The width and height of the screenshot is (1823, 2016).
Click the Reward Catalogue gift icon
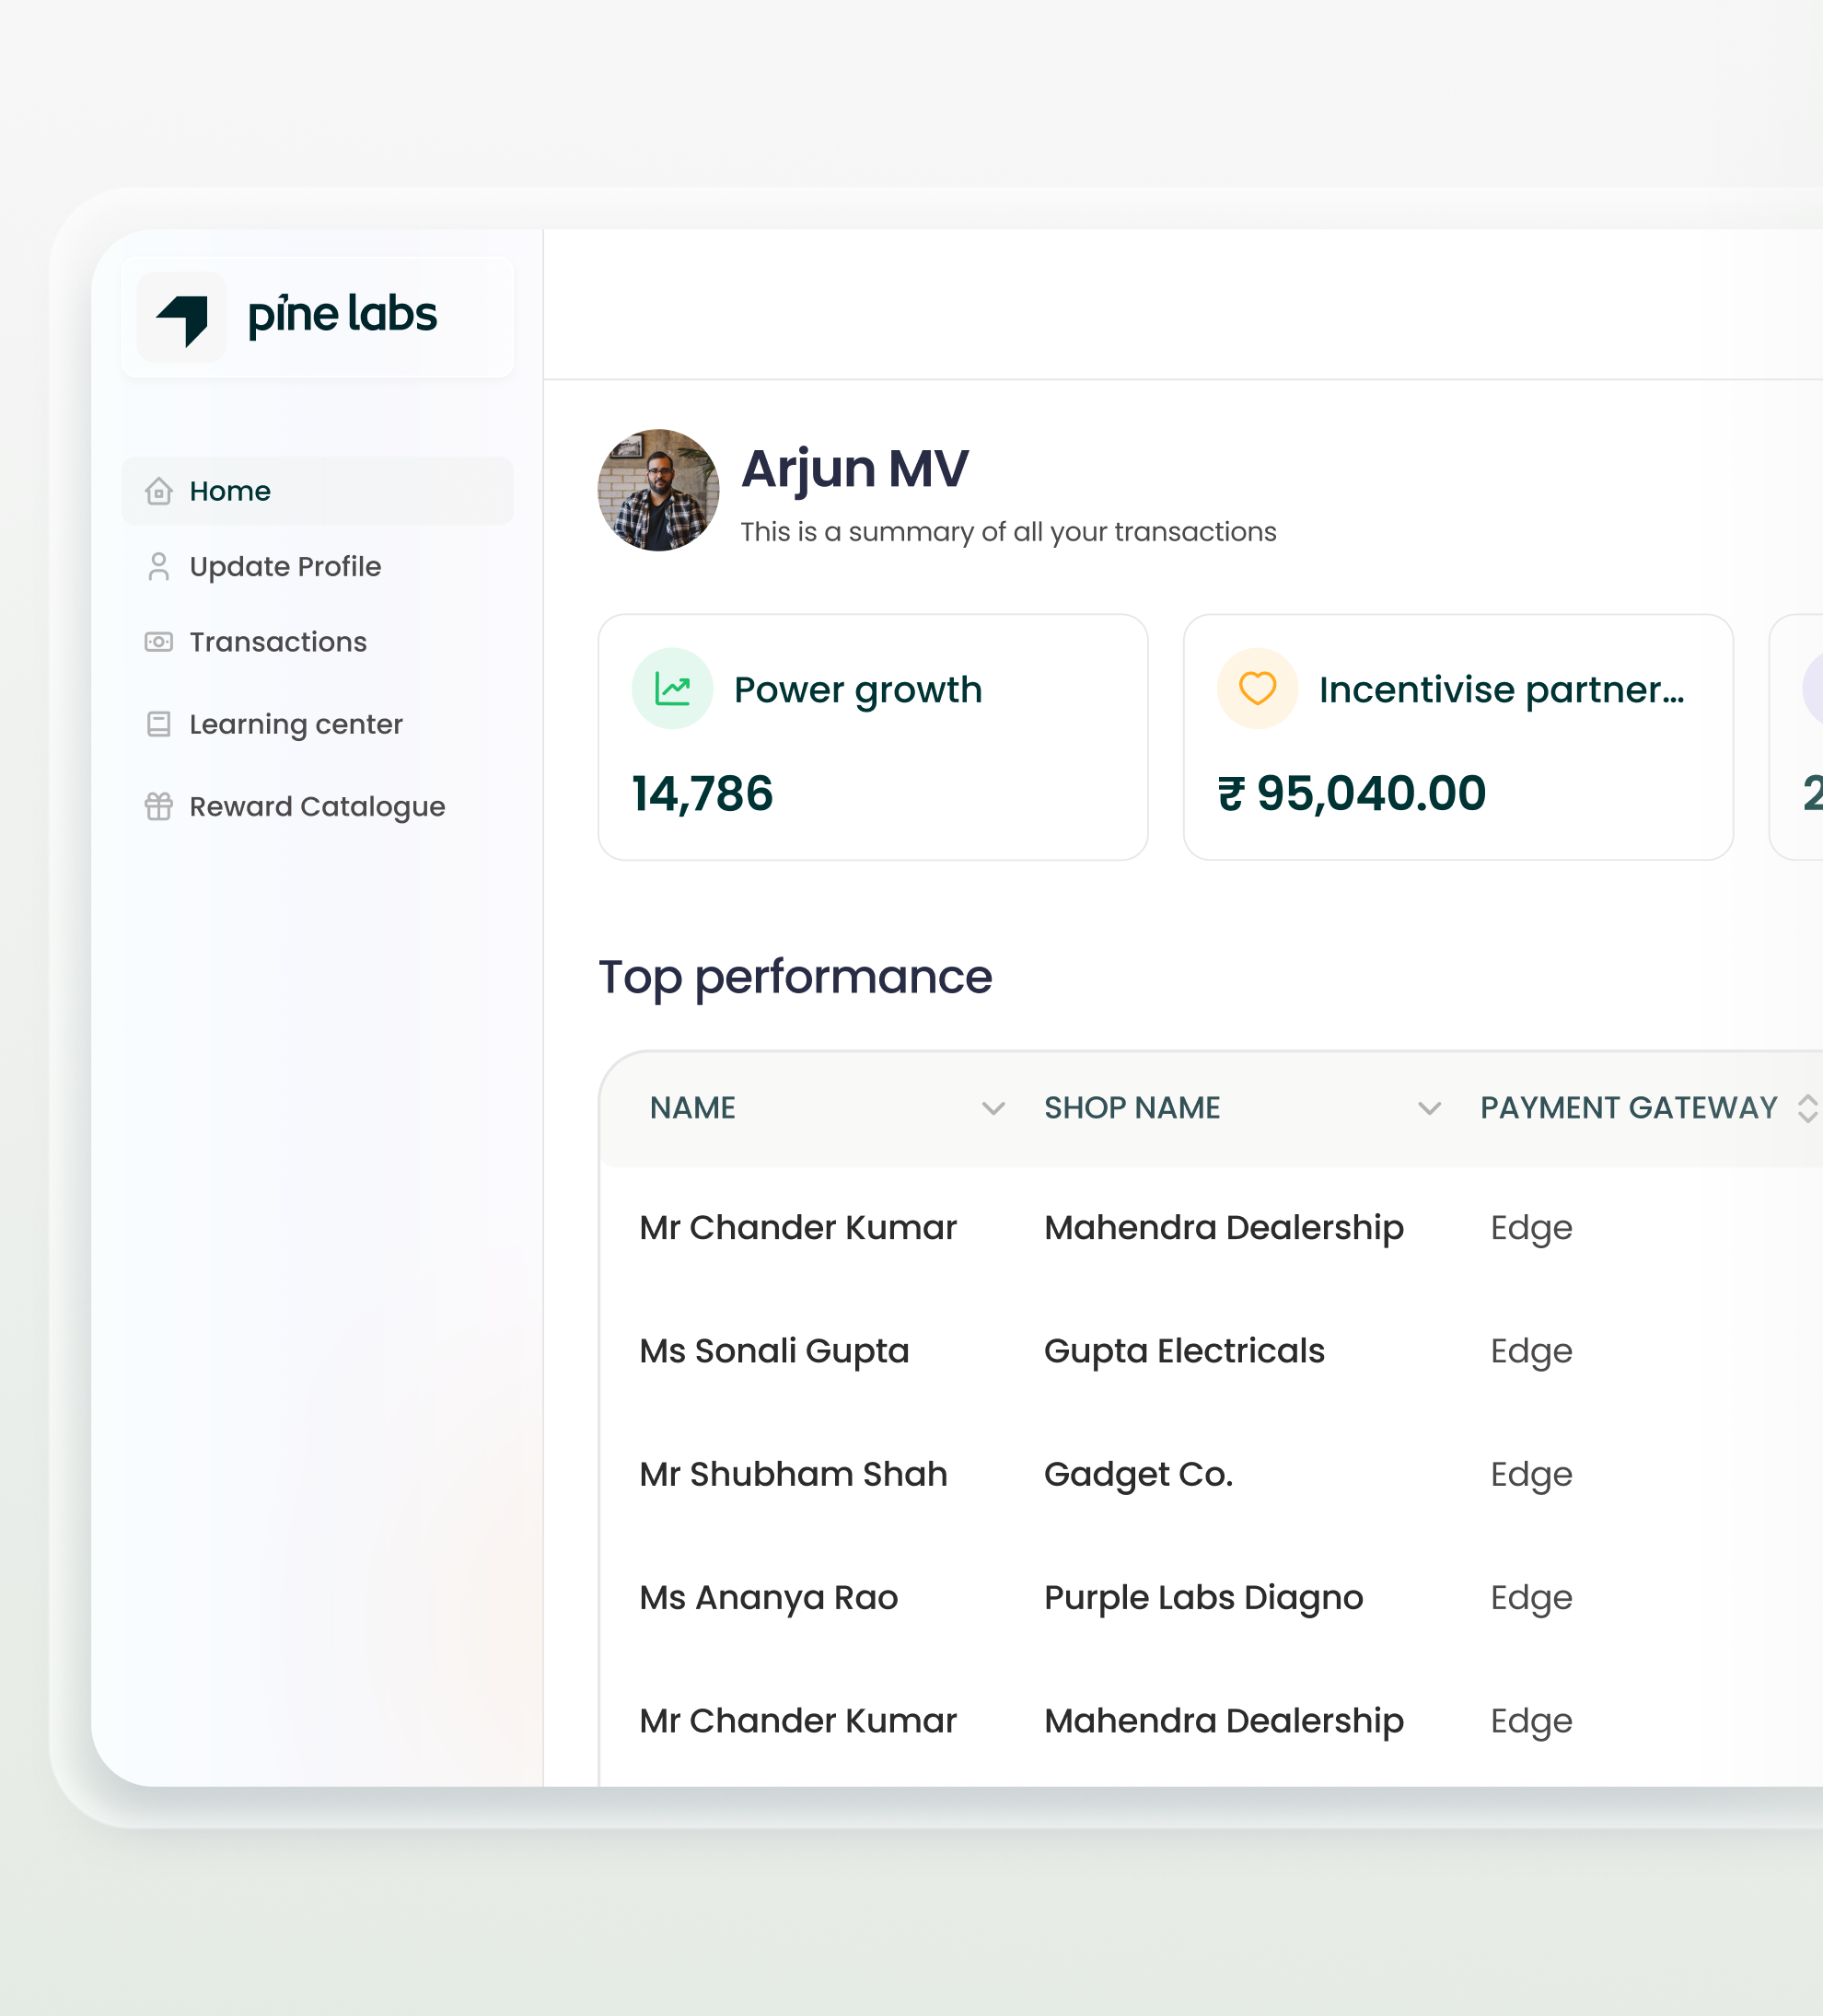158,806
